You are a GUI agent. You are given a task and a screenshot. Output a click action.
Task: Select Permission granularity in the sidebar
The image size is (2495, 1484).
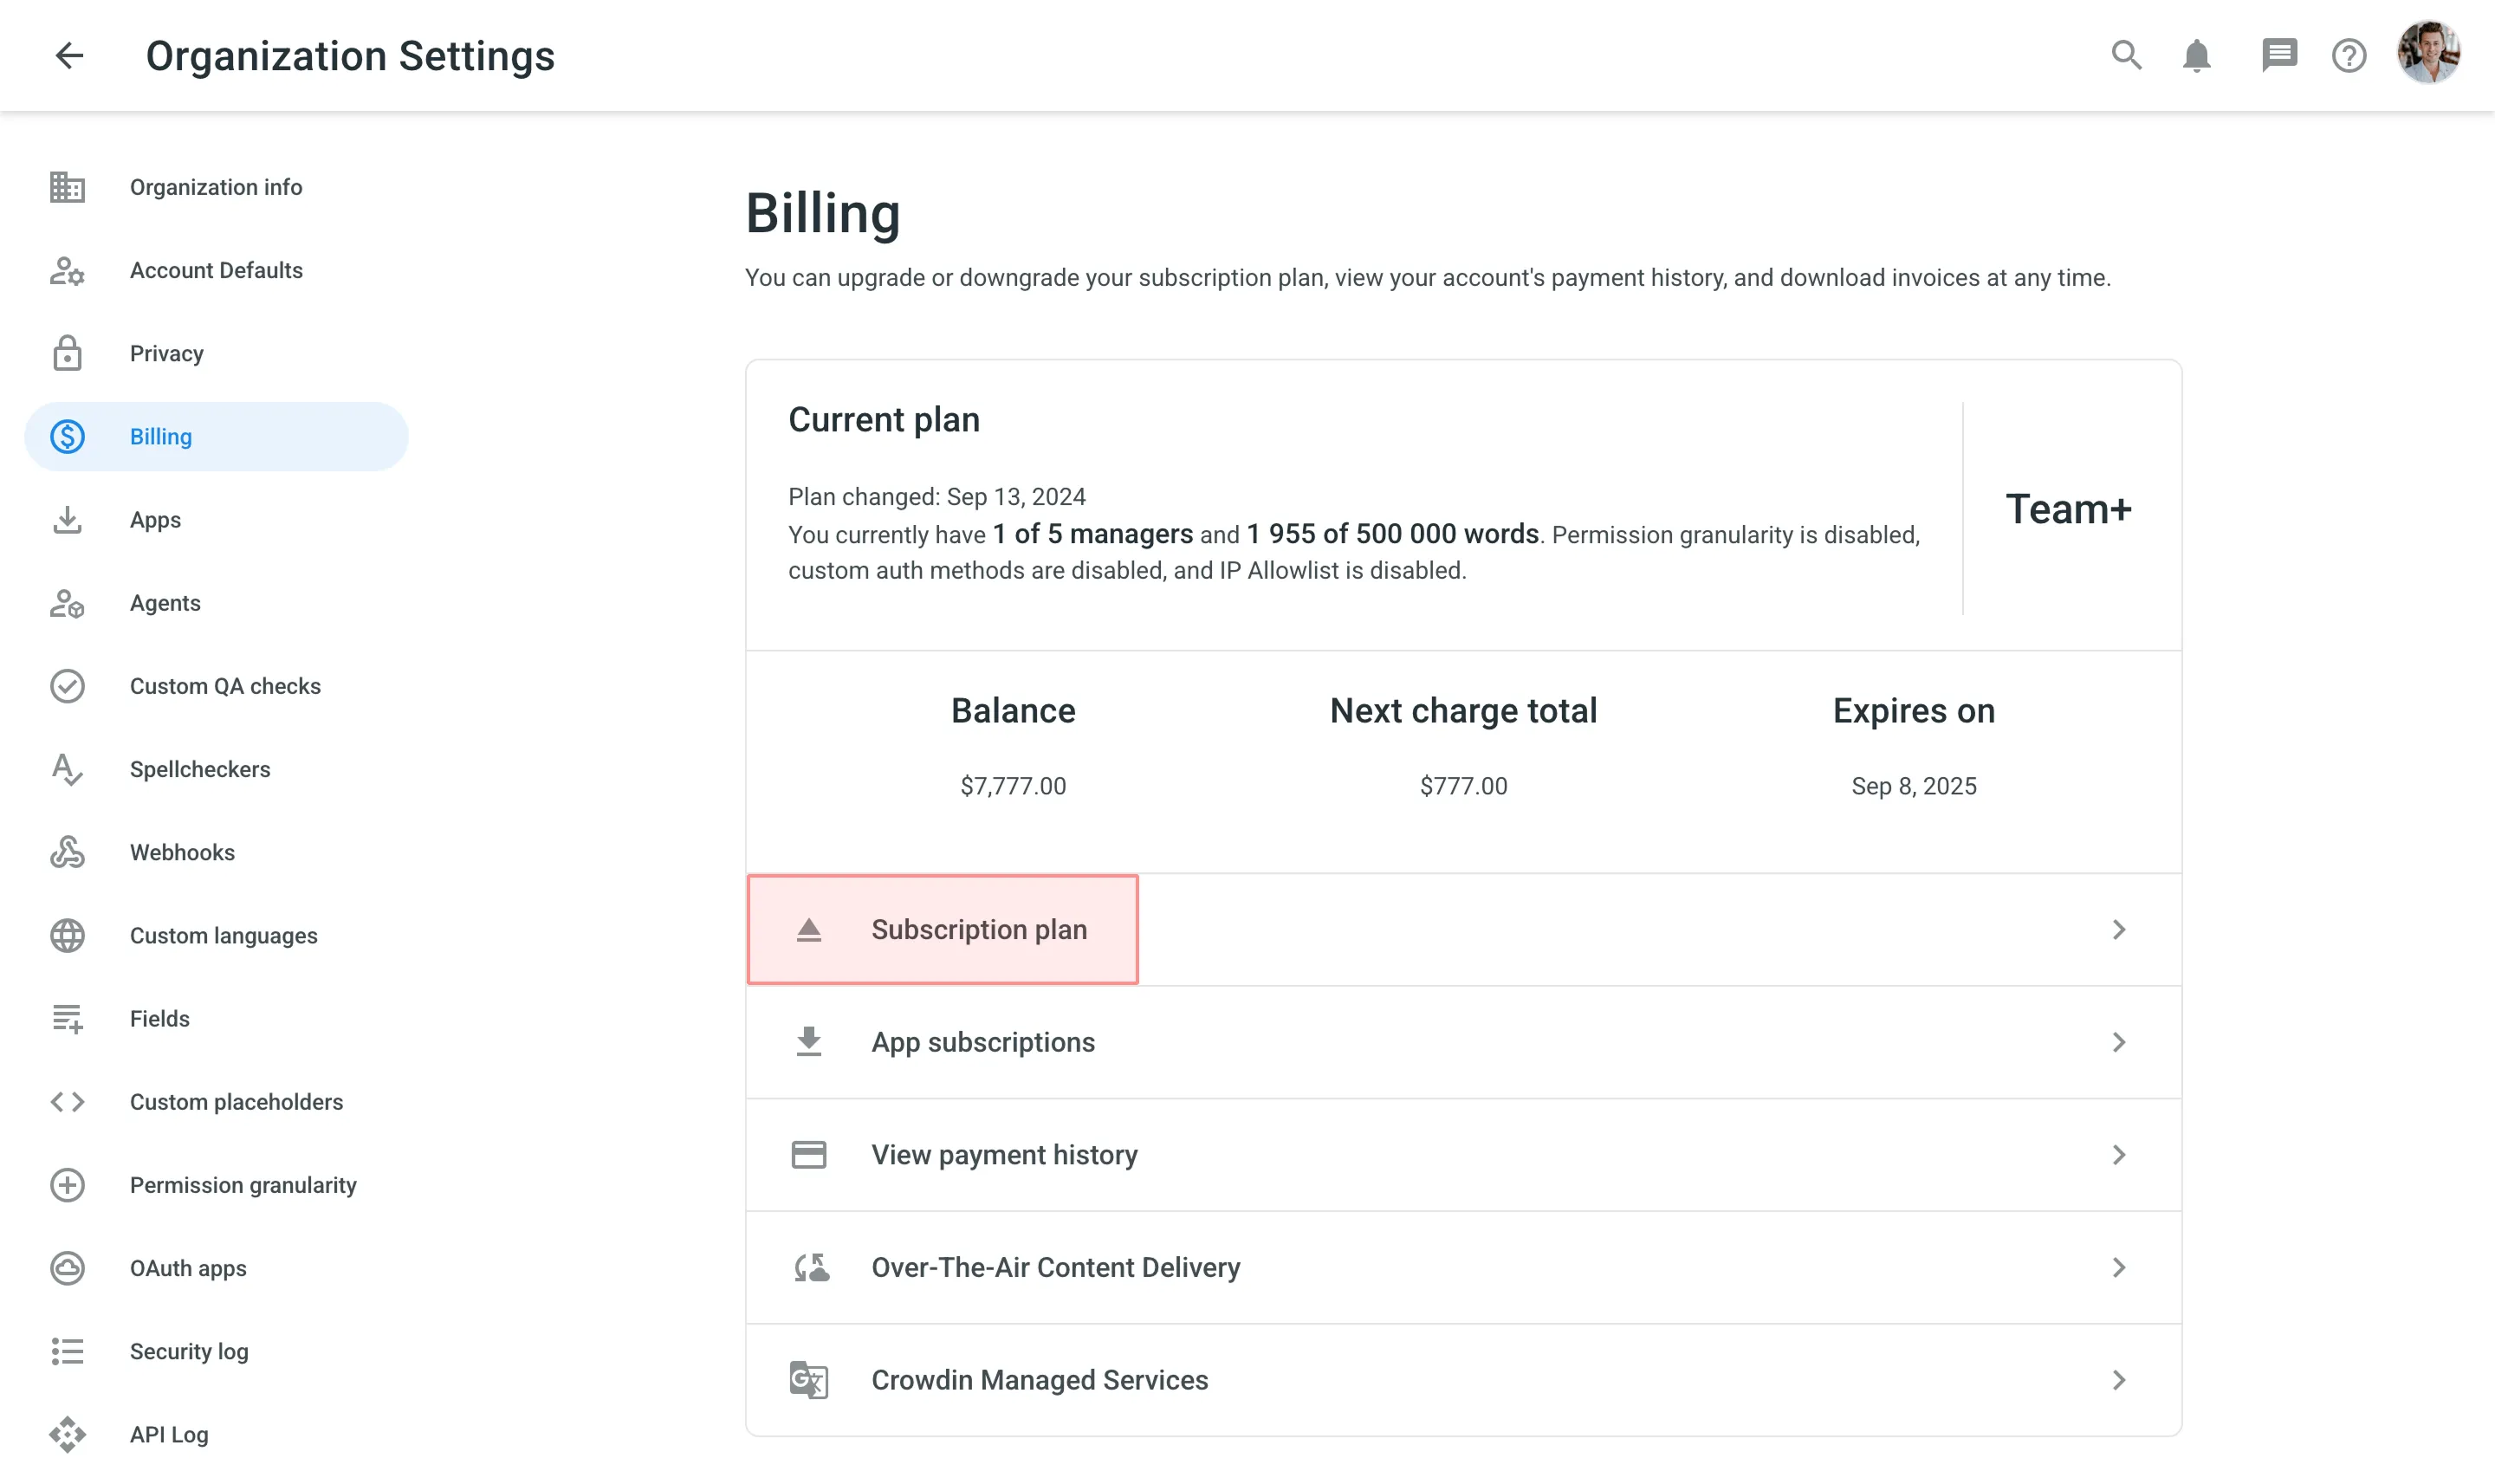(243, 1185)
